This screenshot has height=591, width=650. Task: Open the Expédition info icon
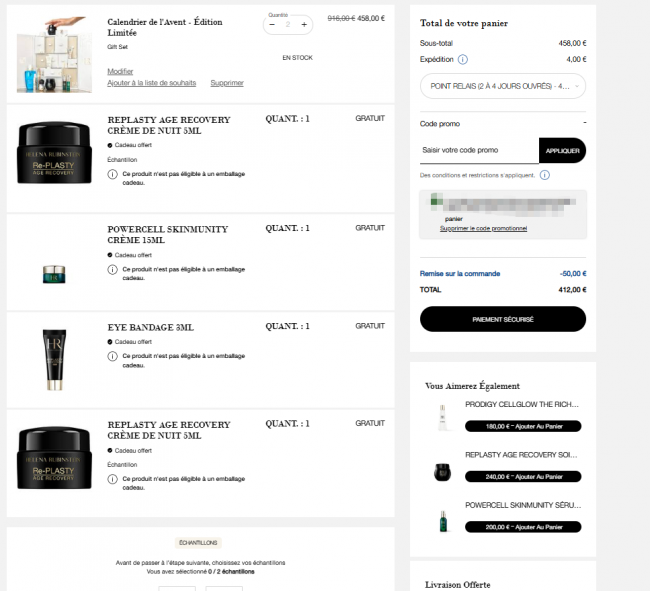[463, 59]
